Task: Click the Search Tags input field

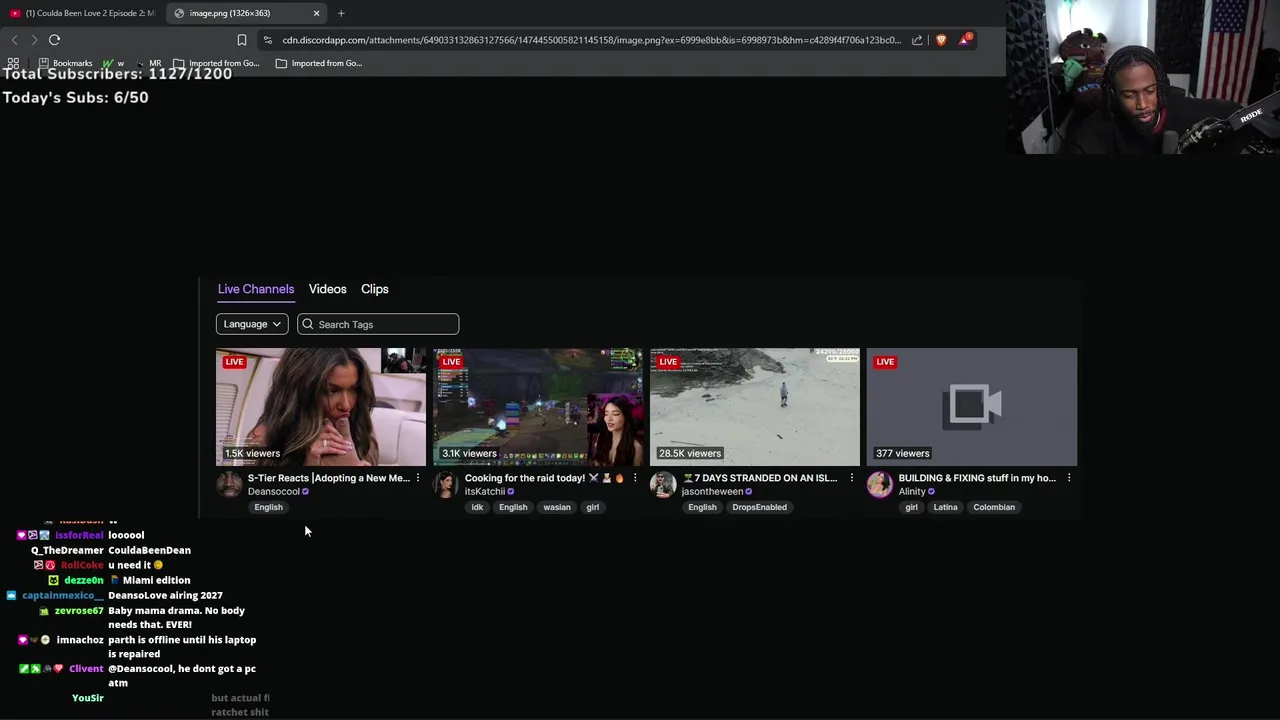Action: click(378, 324)
